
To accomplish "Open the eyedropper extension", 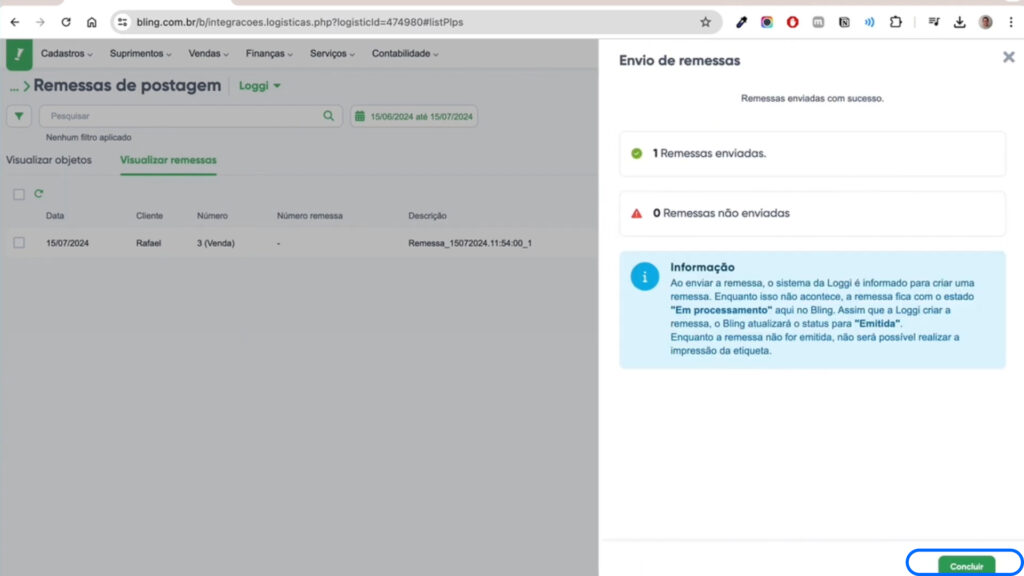I will pos(741,22).
